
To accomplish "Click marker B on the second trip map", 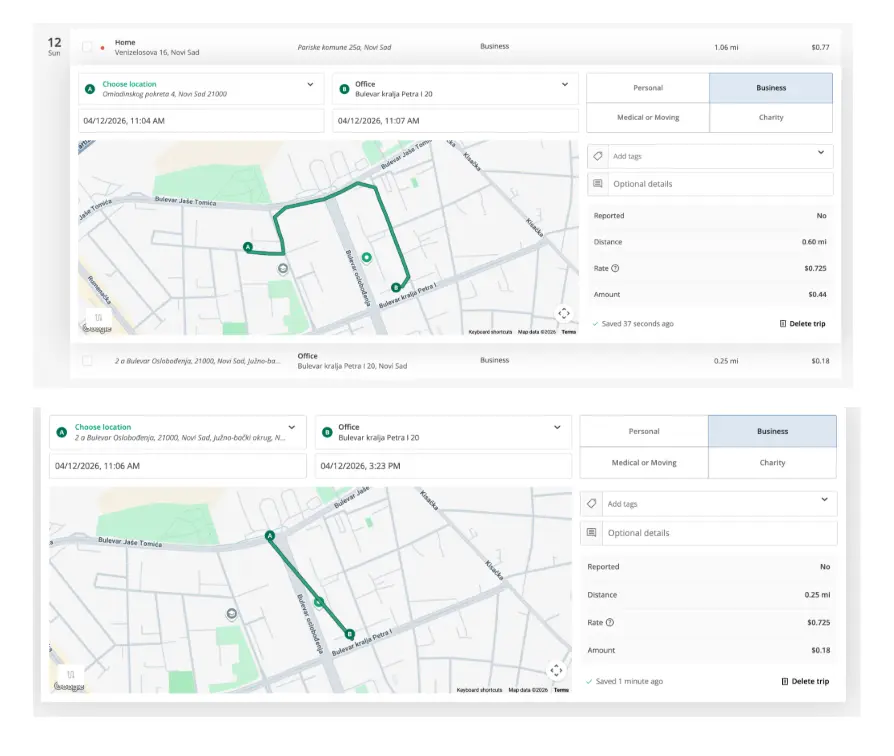I will pyautogui.click(x=348, y=633).
